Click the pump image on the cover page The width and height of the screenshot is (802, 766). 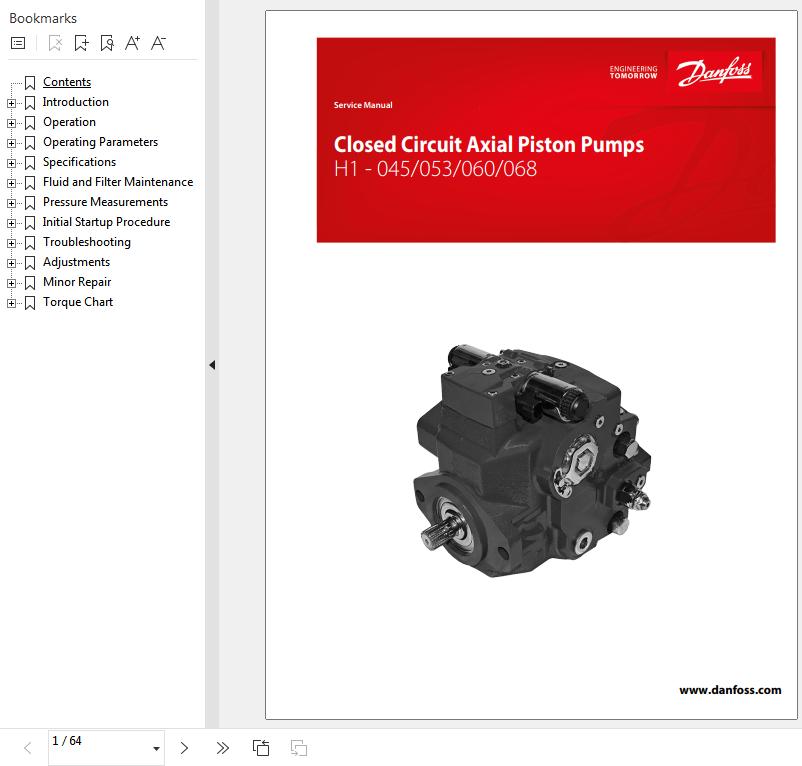coord(532,461)
